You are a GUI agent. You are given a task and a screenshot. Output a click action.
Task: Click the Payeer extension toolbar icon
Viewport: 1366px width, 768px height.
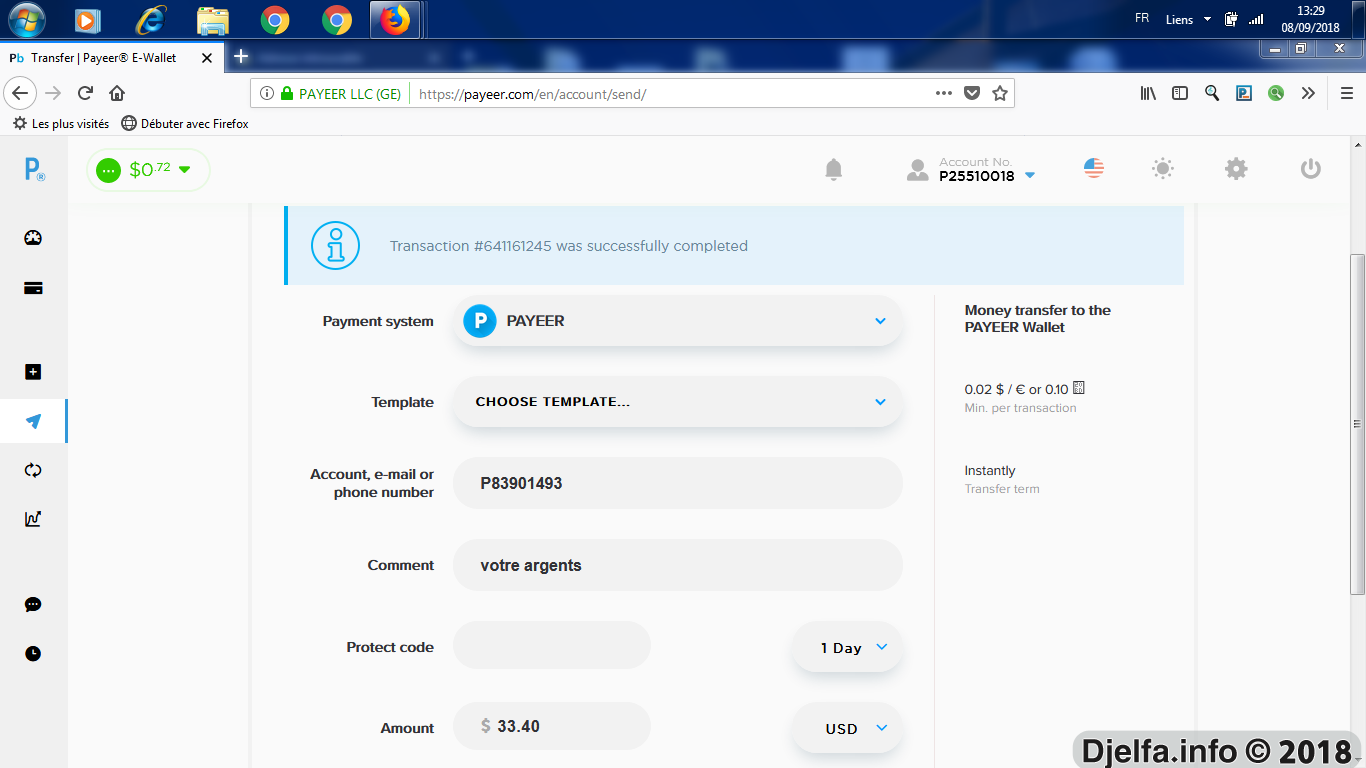coord(1244,93)
